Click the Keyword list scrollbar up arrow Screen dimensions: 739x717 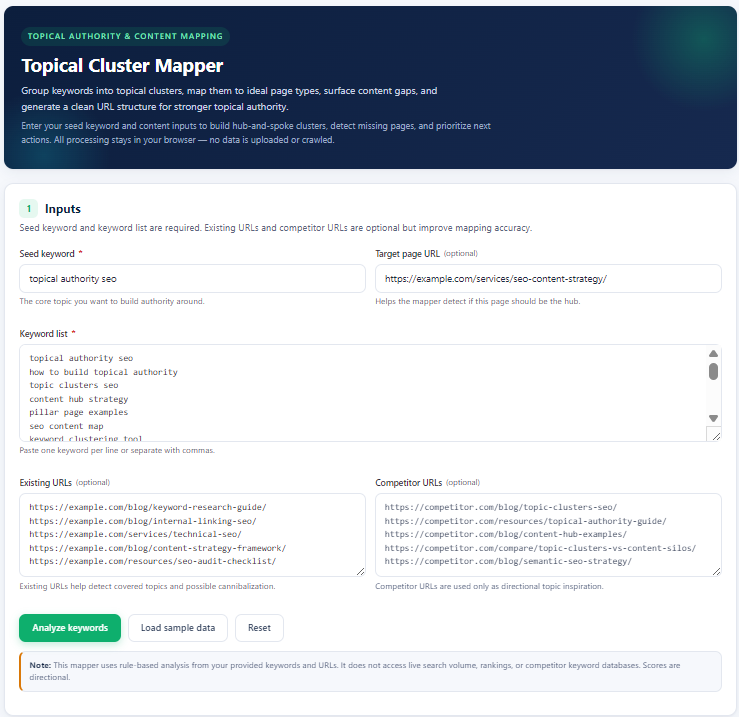pyautogui.click(x=713, y=354)
